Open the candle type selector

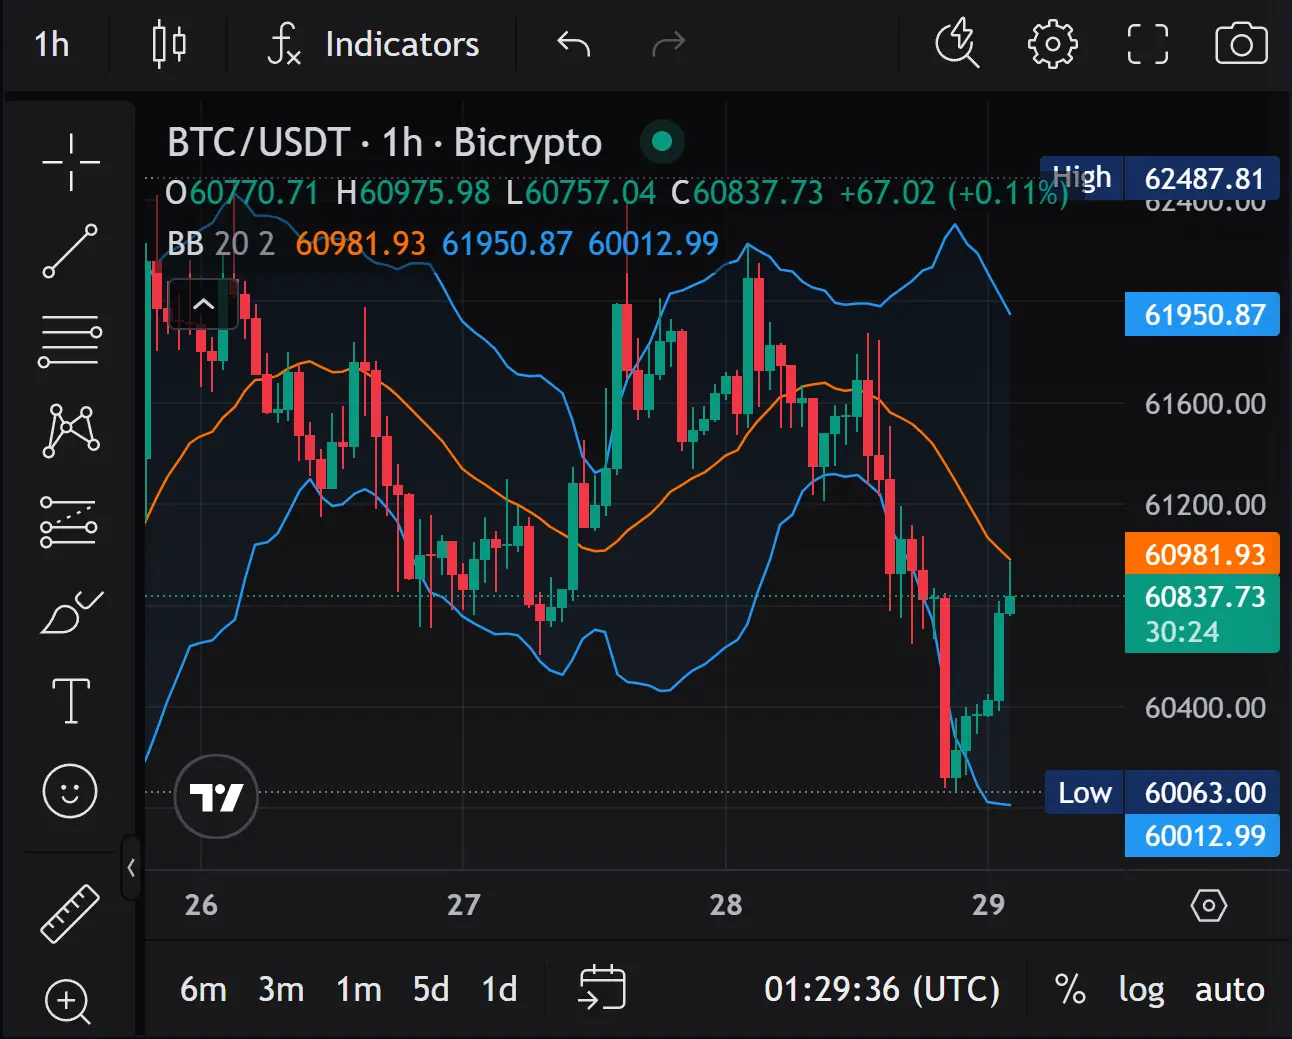[x=168, y=44]
